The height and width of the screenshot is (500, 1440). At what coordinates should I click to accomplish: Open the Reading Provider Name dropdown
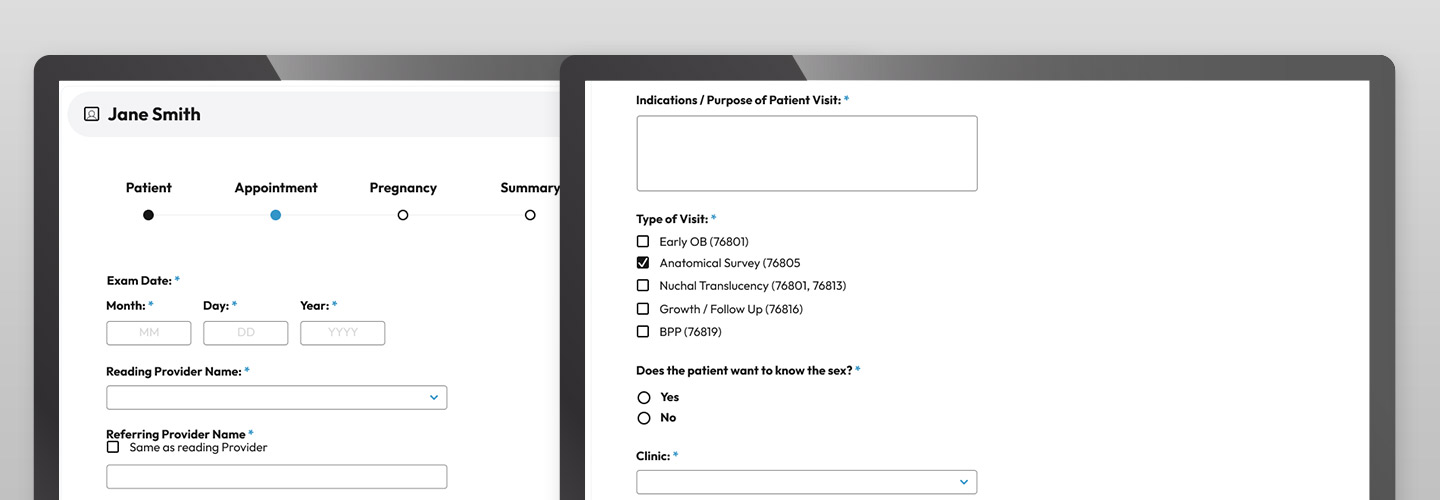click(x=276, y=397)
